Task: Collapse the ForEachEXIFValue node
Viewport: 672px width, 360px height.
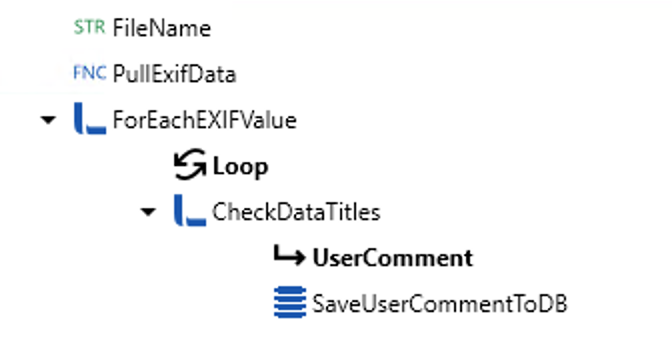Action: (48, 120)
